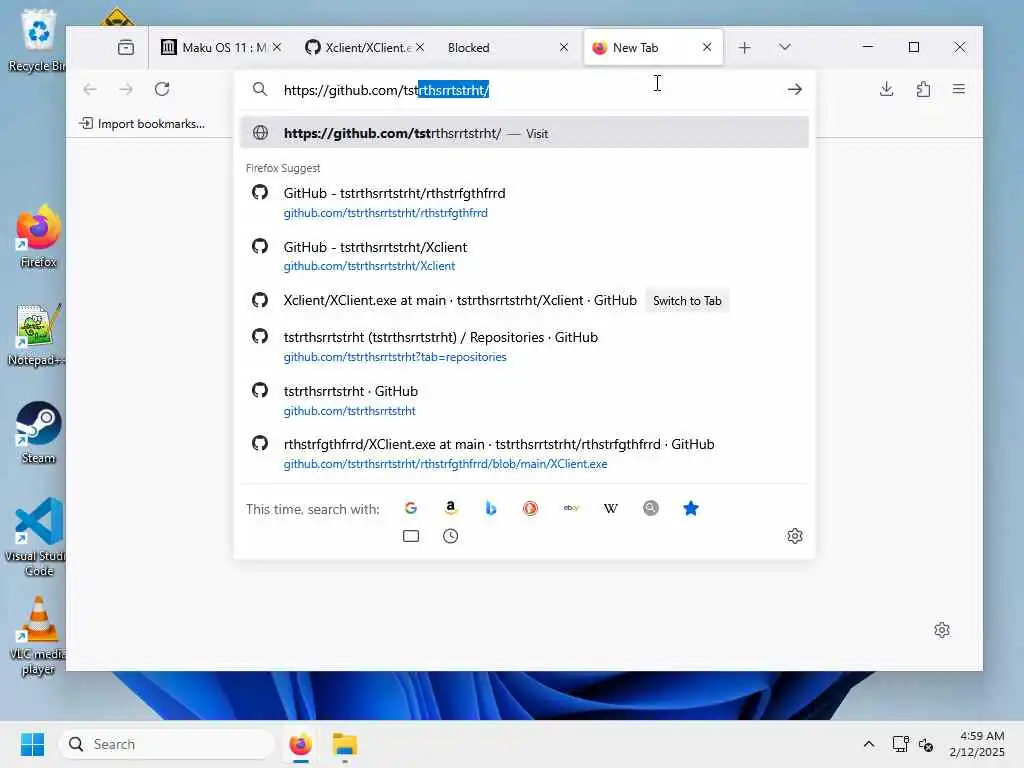Open tstrthsrrtstrht · GitHub profile suggestion
This screenshot has height=768, width=1024.
pyautogui.click(x=524, y=400)
